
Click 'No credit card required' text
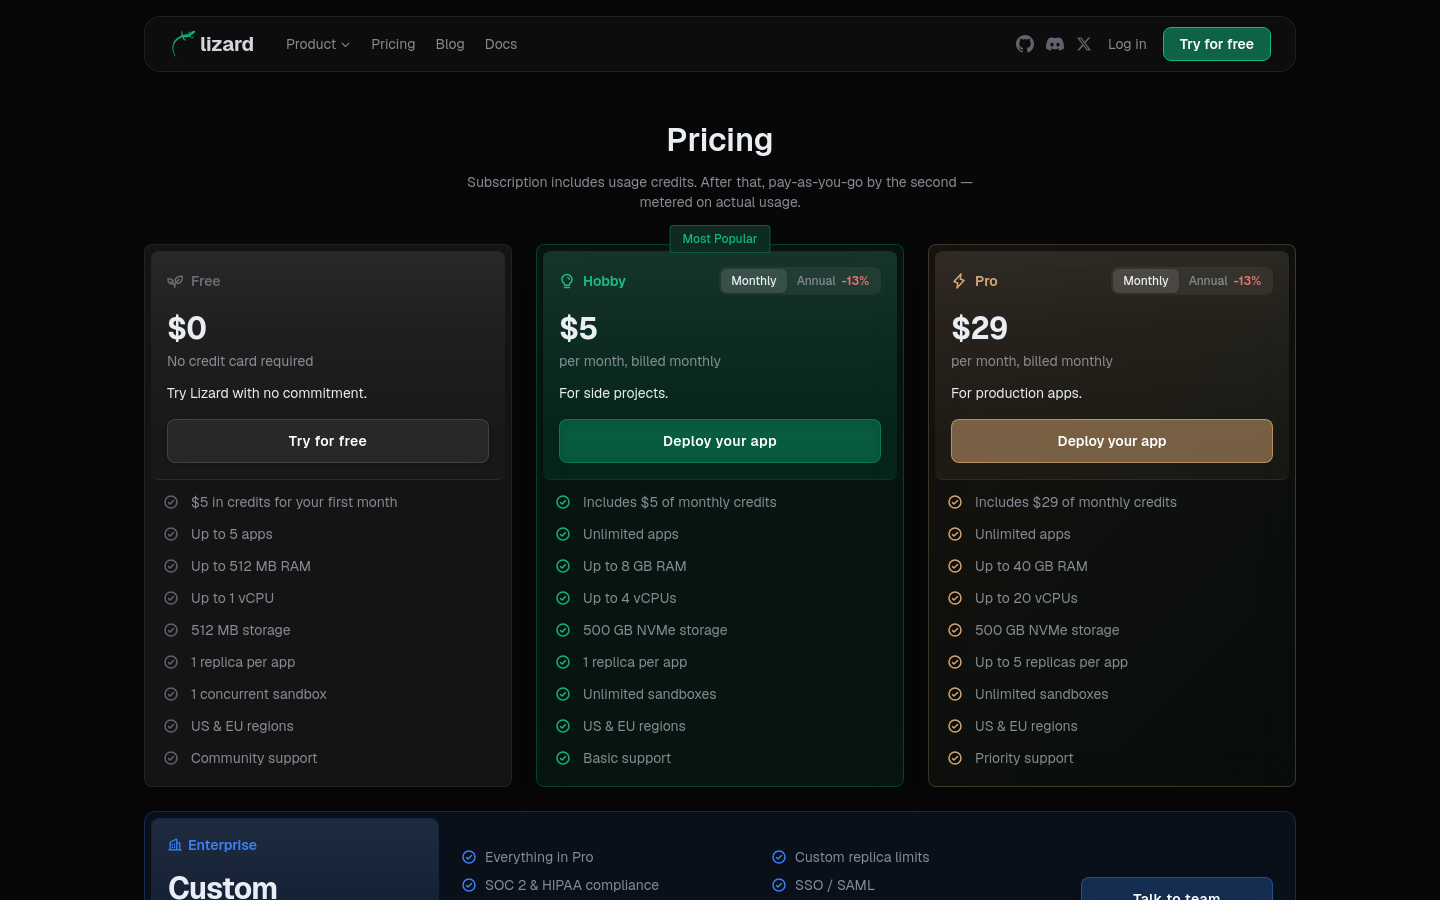[x=240, y=361]
